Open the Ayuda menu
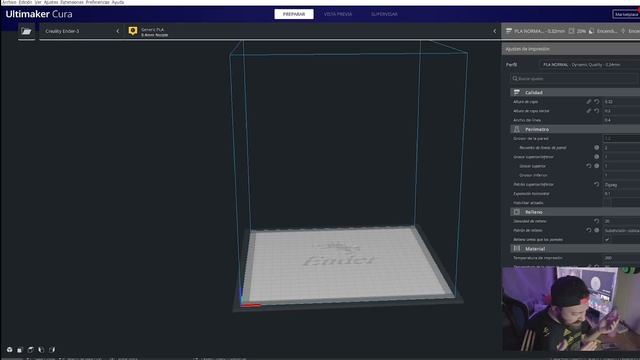This screenshot has height=360, width=640. point(118,2)
